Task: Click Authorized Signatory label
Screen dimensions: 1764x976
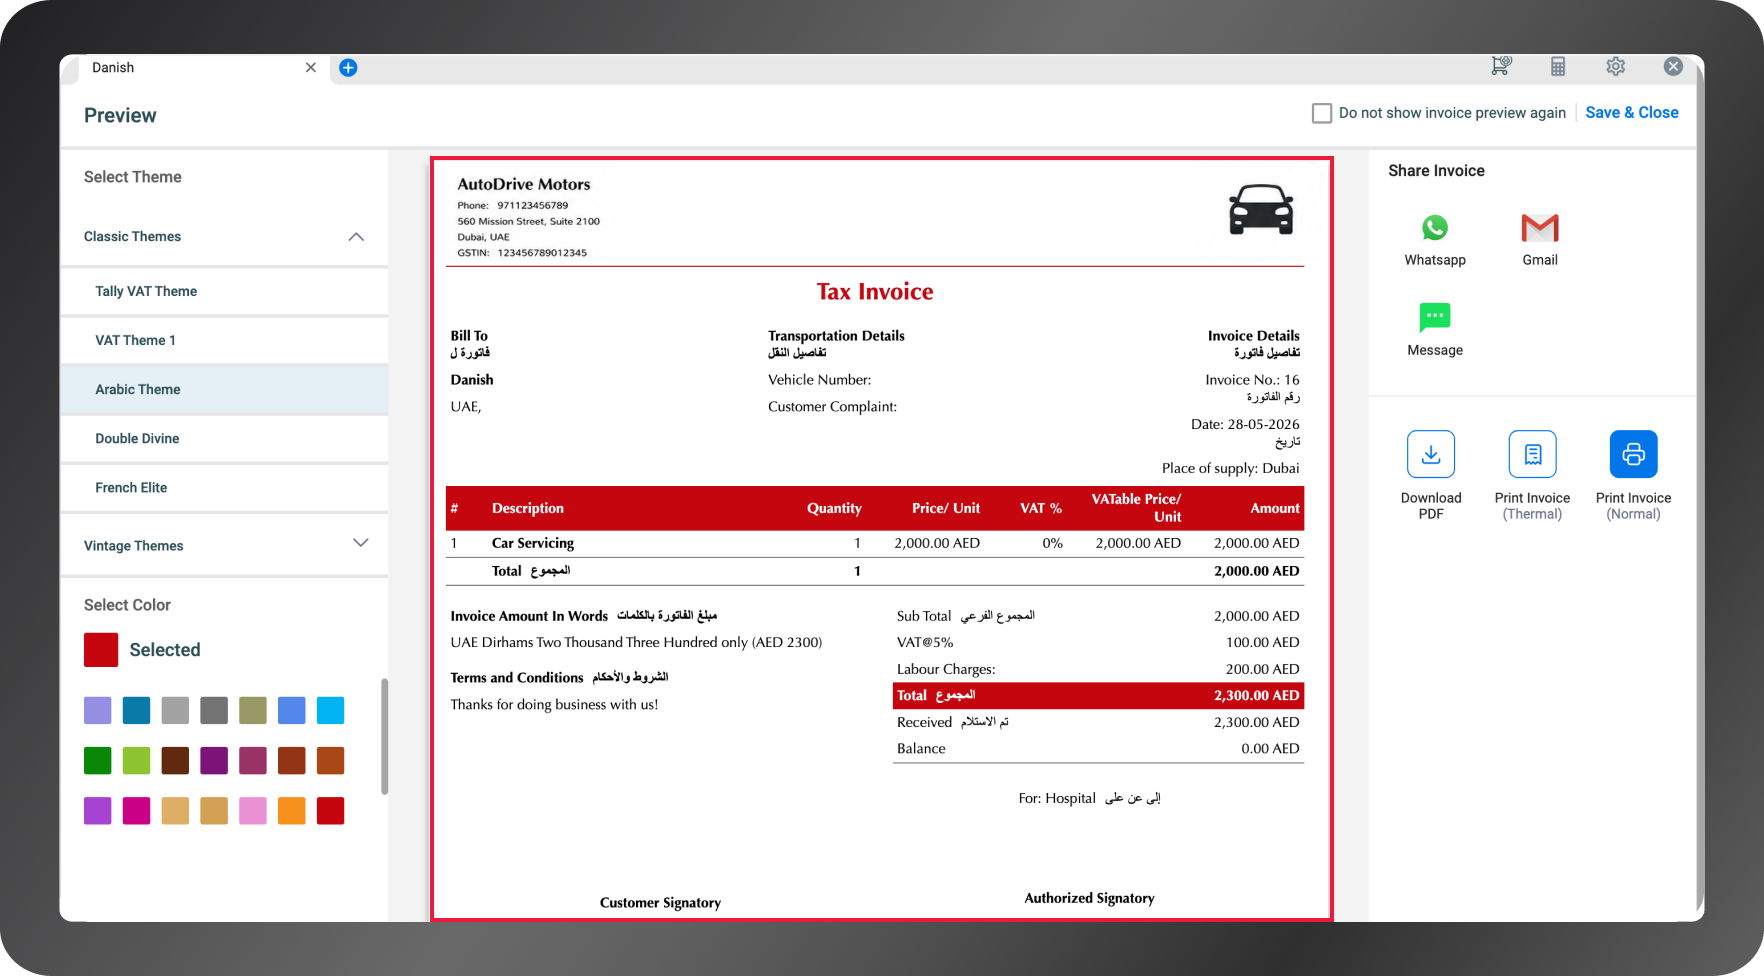Action: 1089,898
